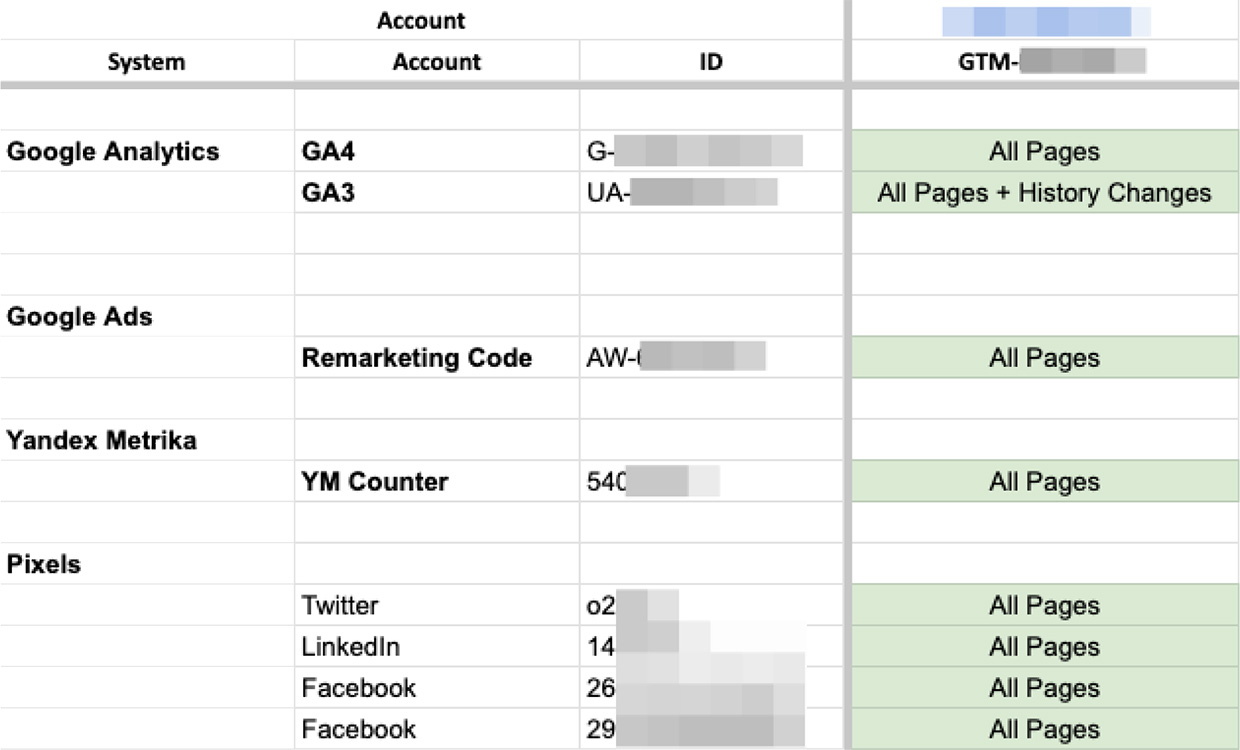Click the ID column header cell

pyautogui.click(x=711, y=62)
